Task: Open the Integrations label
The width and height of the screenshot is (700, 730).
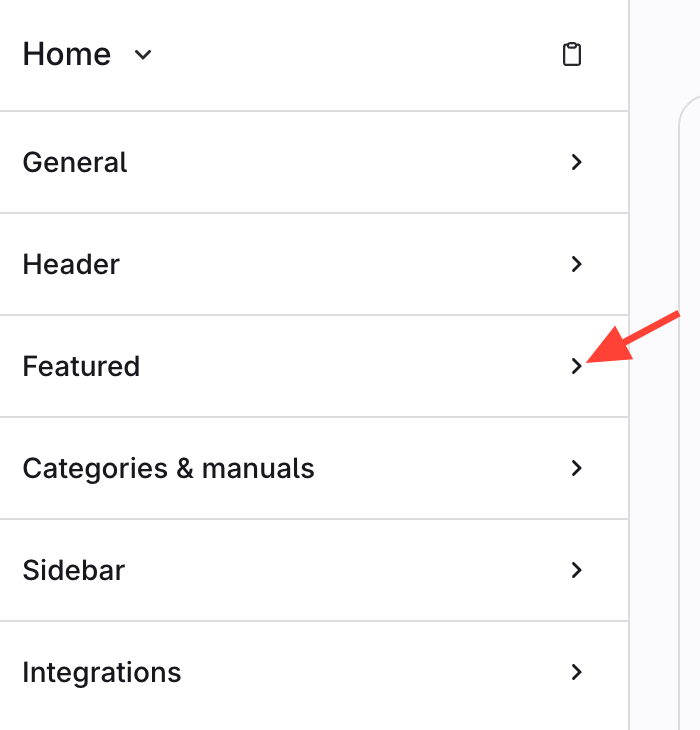Action: tap(102, 672)
